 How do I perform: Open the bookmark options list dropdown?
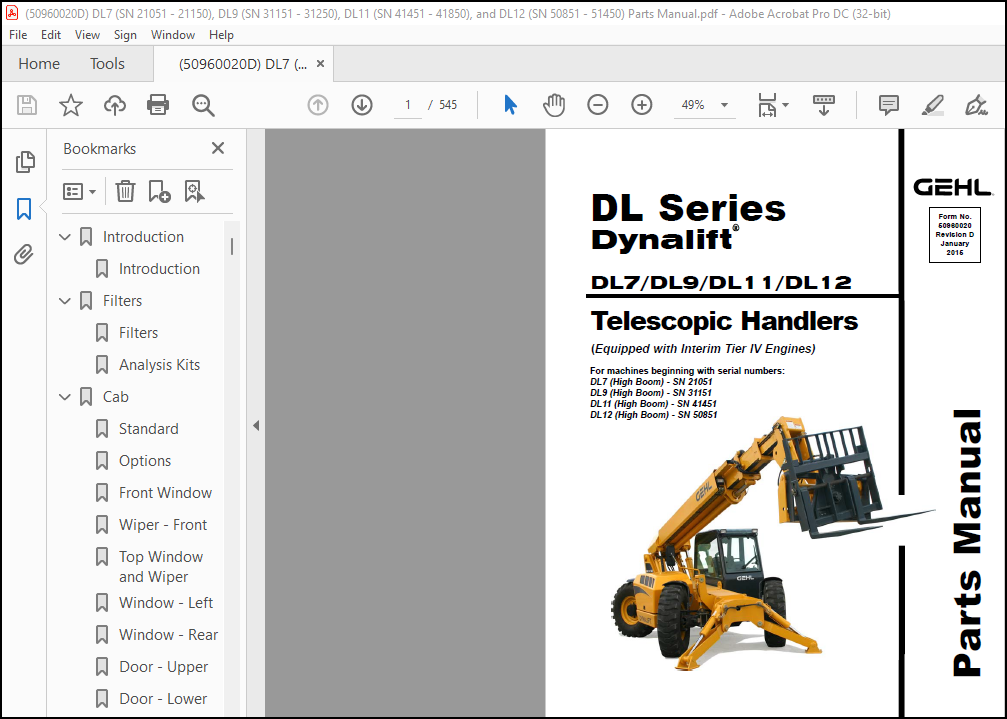click(x=79, y=191)
